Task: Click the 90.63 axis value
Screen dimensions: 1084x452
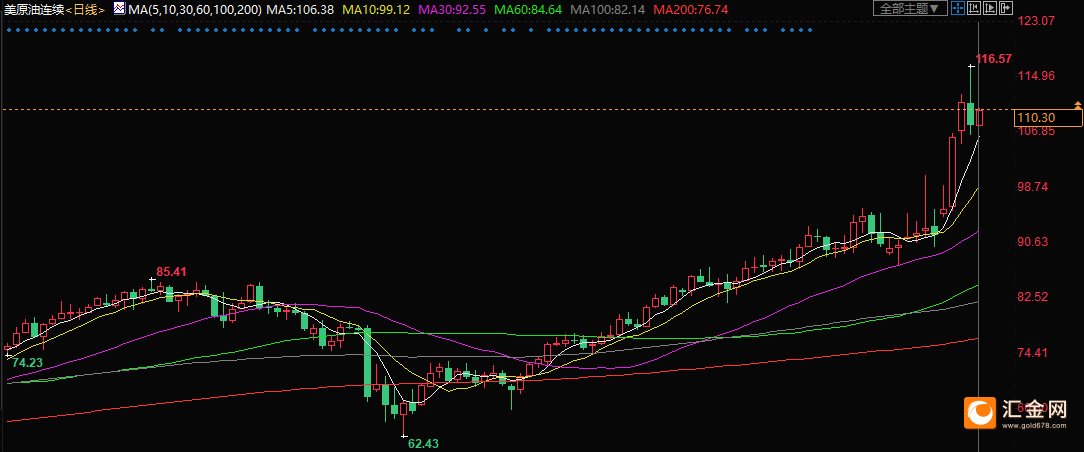Action: pos(1034,242)
